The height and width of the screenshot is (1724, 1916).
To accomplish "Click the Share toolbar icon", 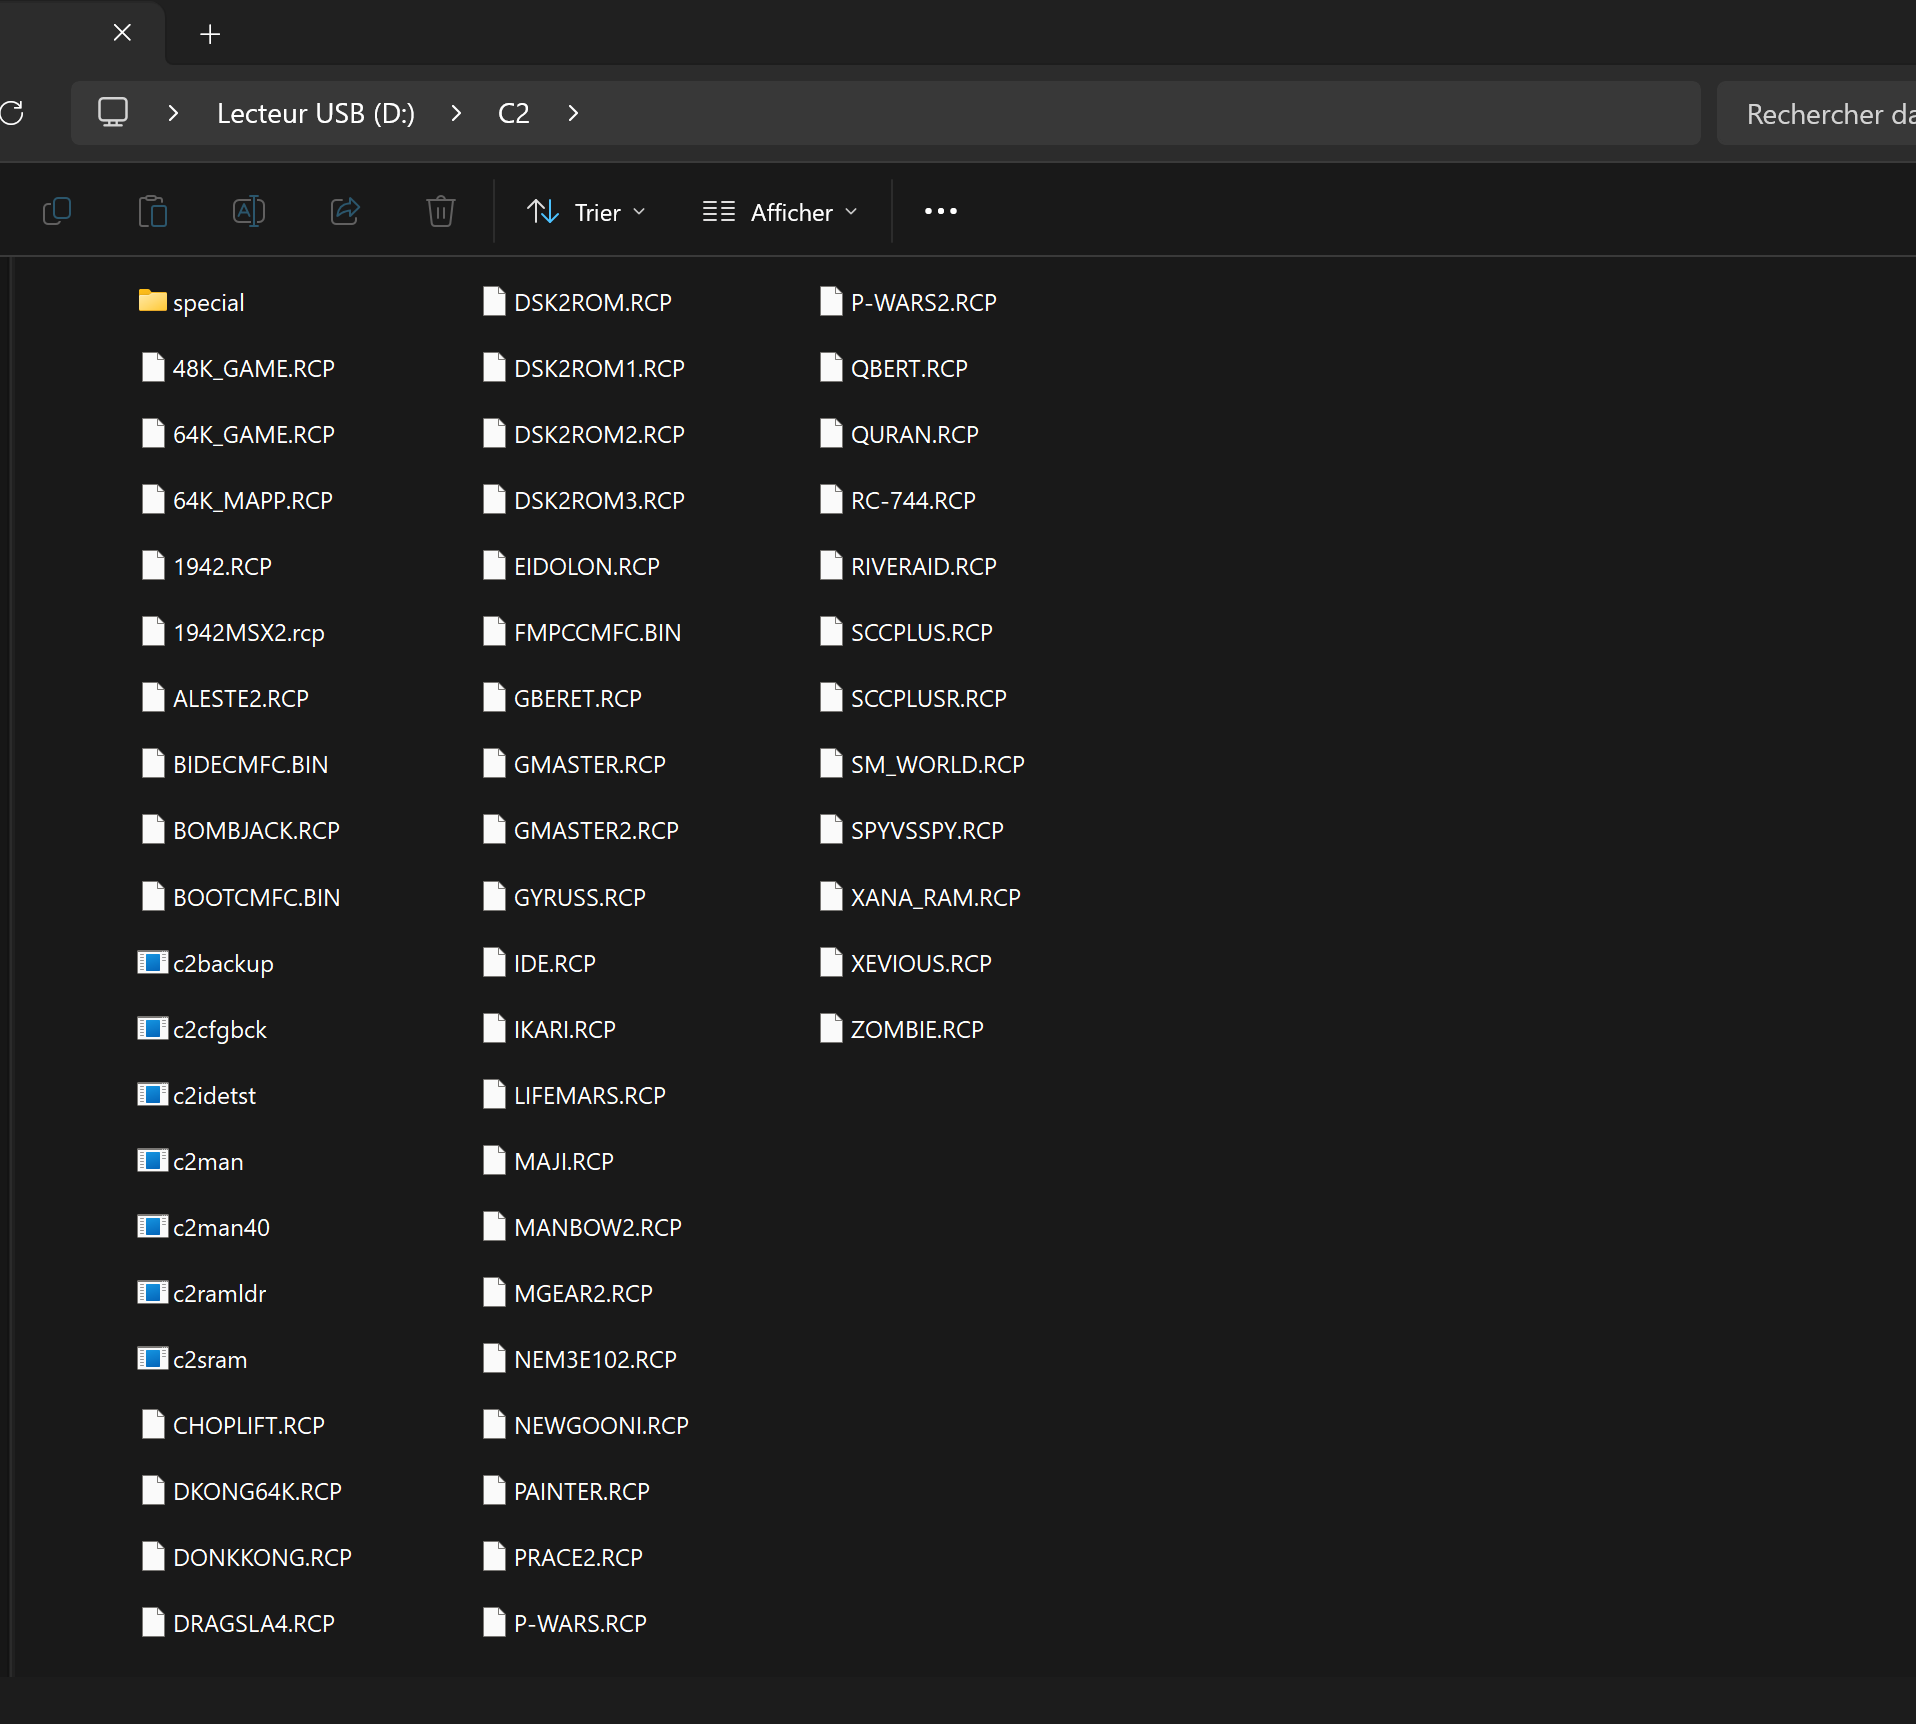I will tap(345, 211).
